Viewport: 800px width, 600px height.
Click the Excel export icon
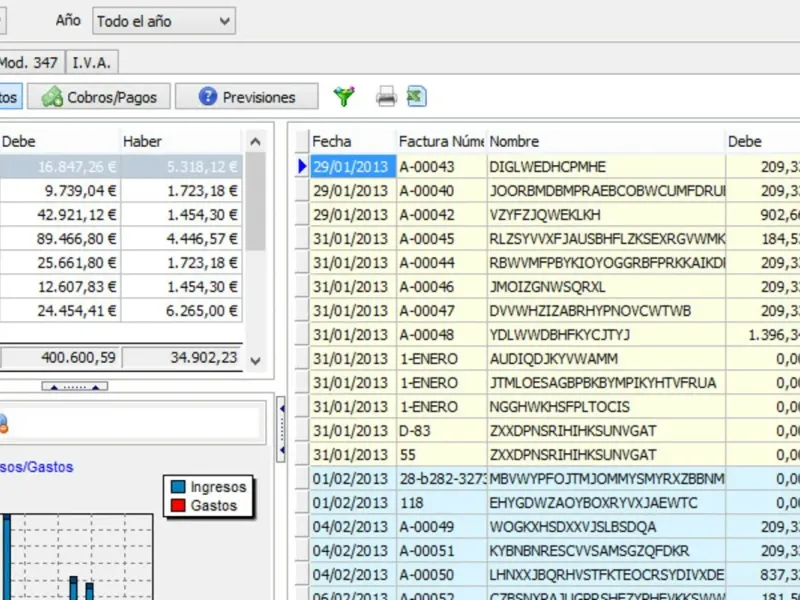tap(417, 96)
